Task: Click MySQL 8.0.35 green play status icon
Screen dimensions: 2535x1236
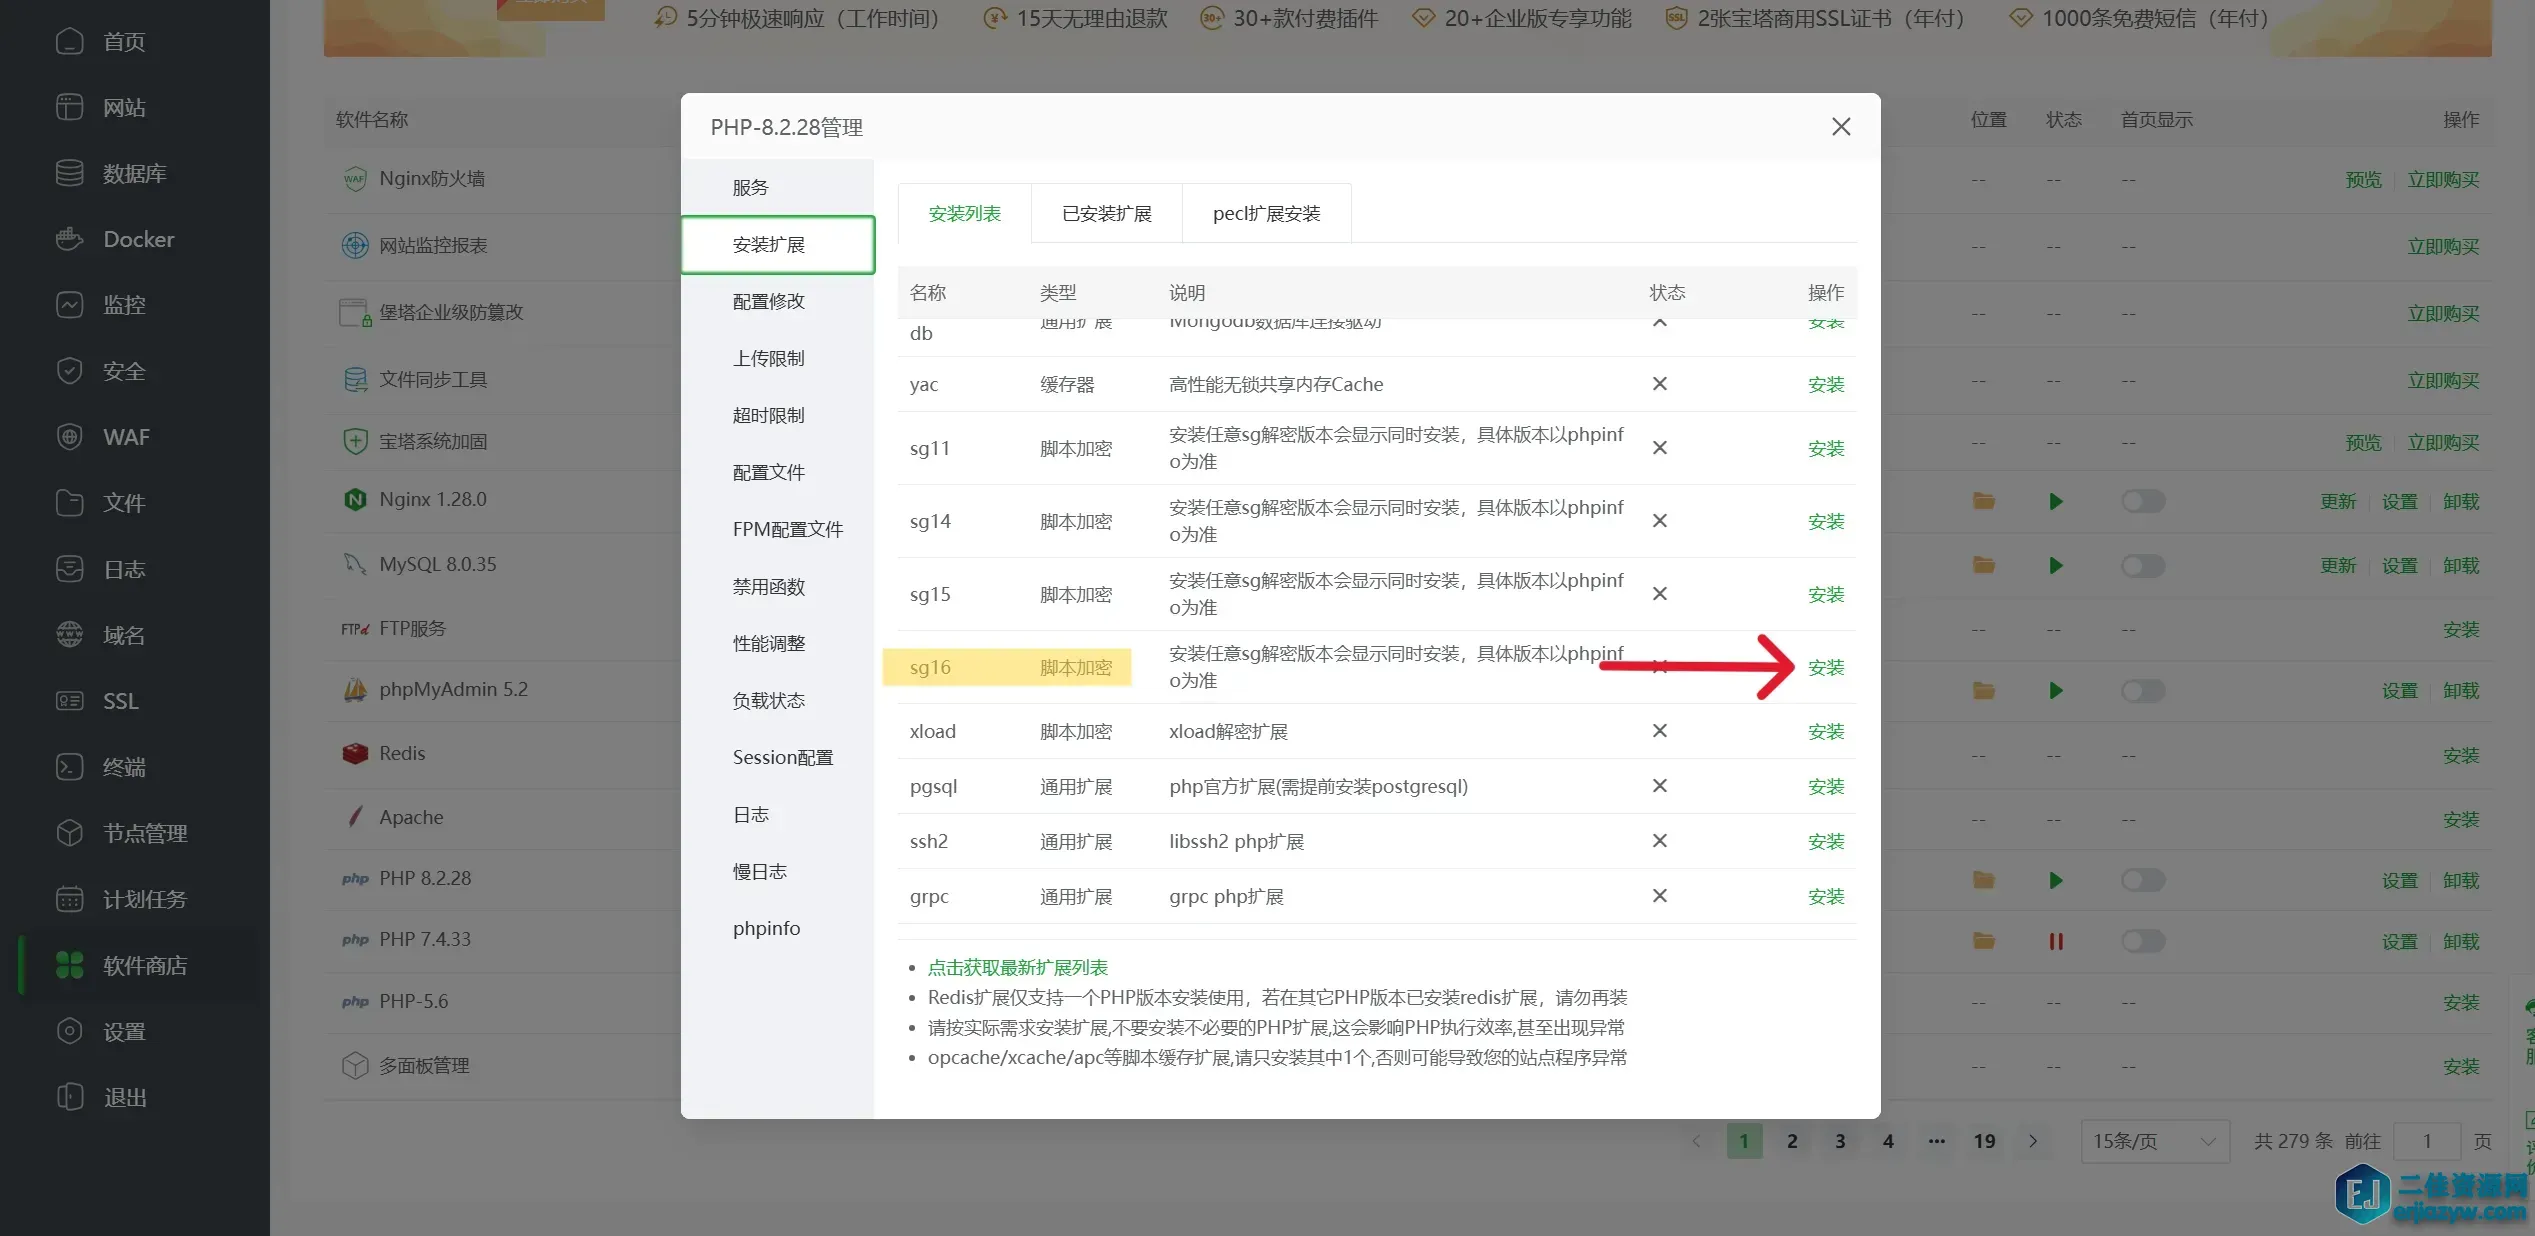Action: 2055,565
